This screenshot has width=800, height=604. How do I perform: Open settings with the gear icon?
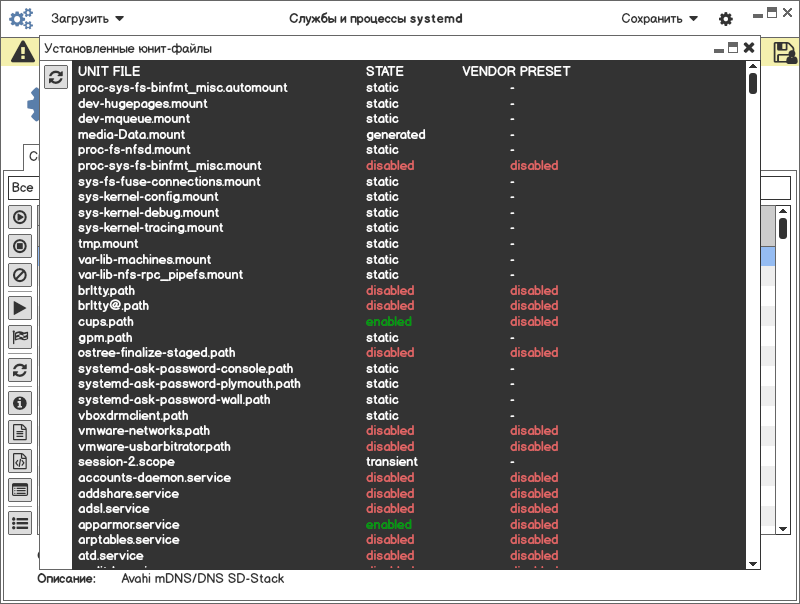point(726,19)
